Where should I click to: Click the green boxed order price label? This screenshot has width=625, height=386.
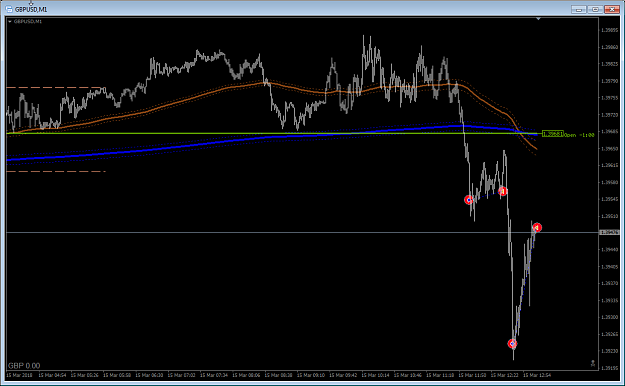[552, 134]
